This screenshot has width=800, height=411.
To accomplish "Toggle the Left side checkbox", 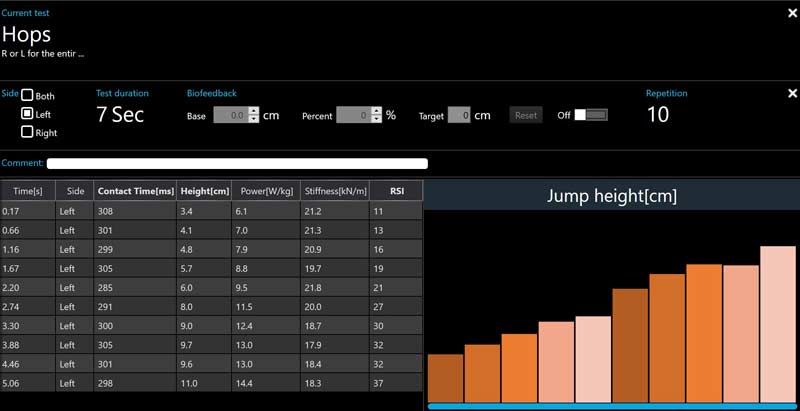I will [x=27, y=114].
